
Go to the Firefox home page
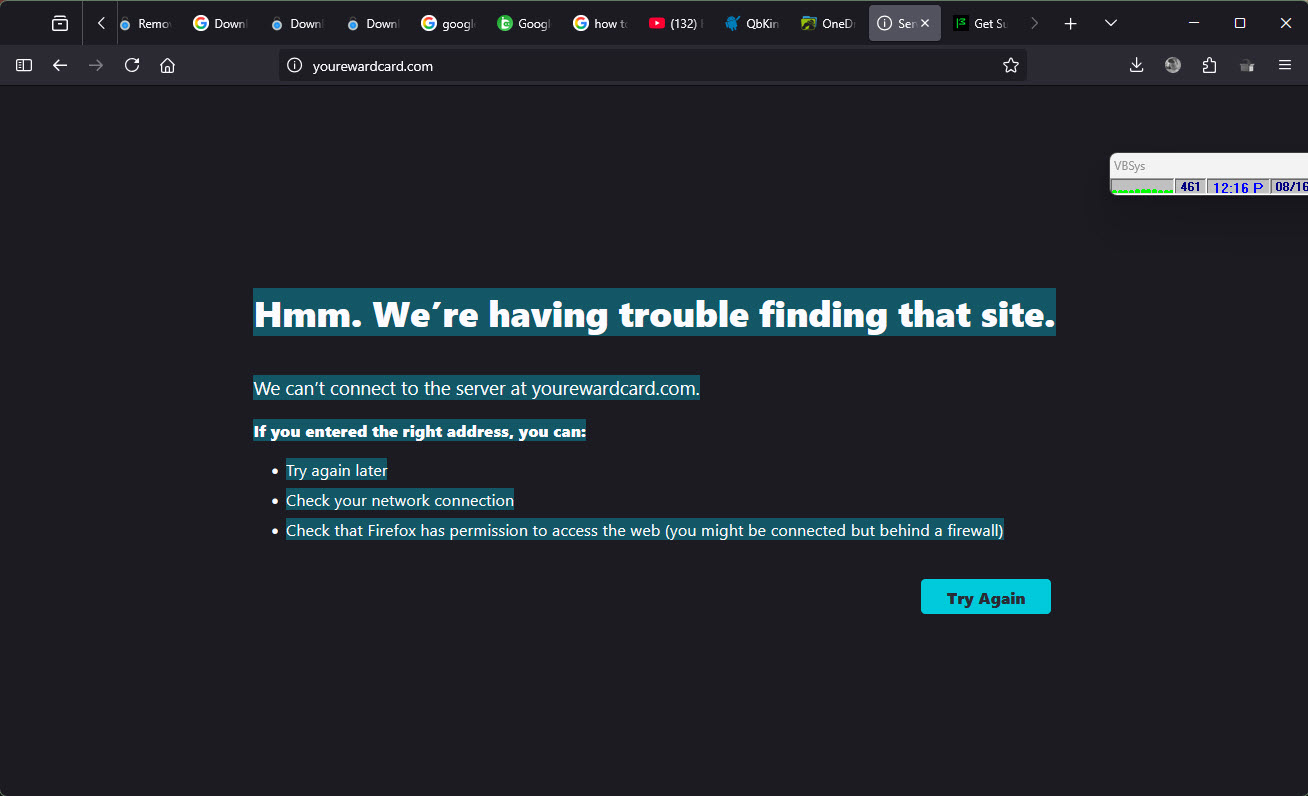pos(168,65)
